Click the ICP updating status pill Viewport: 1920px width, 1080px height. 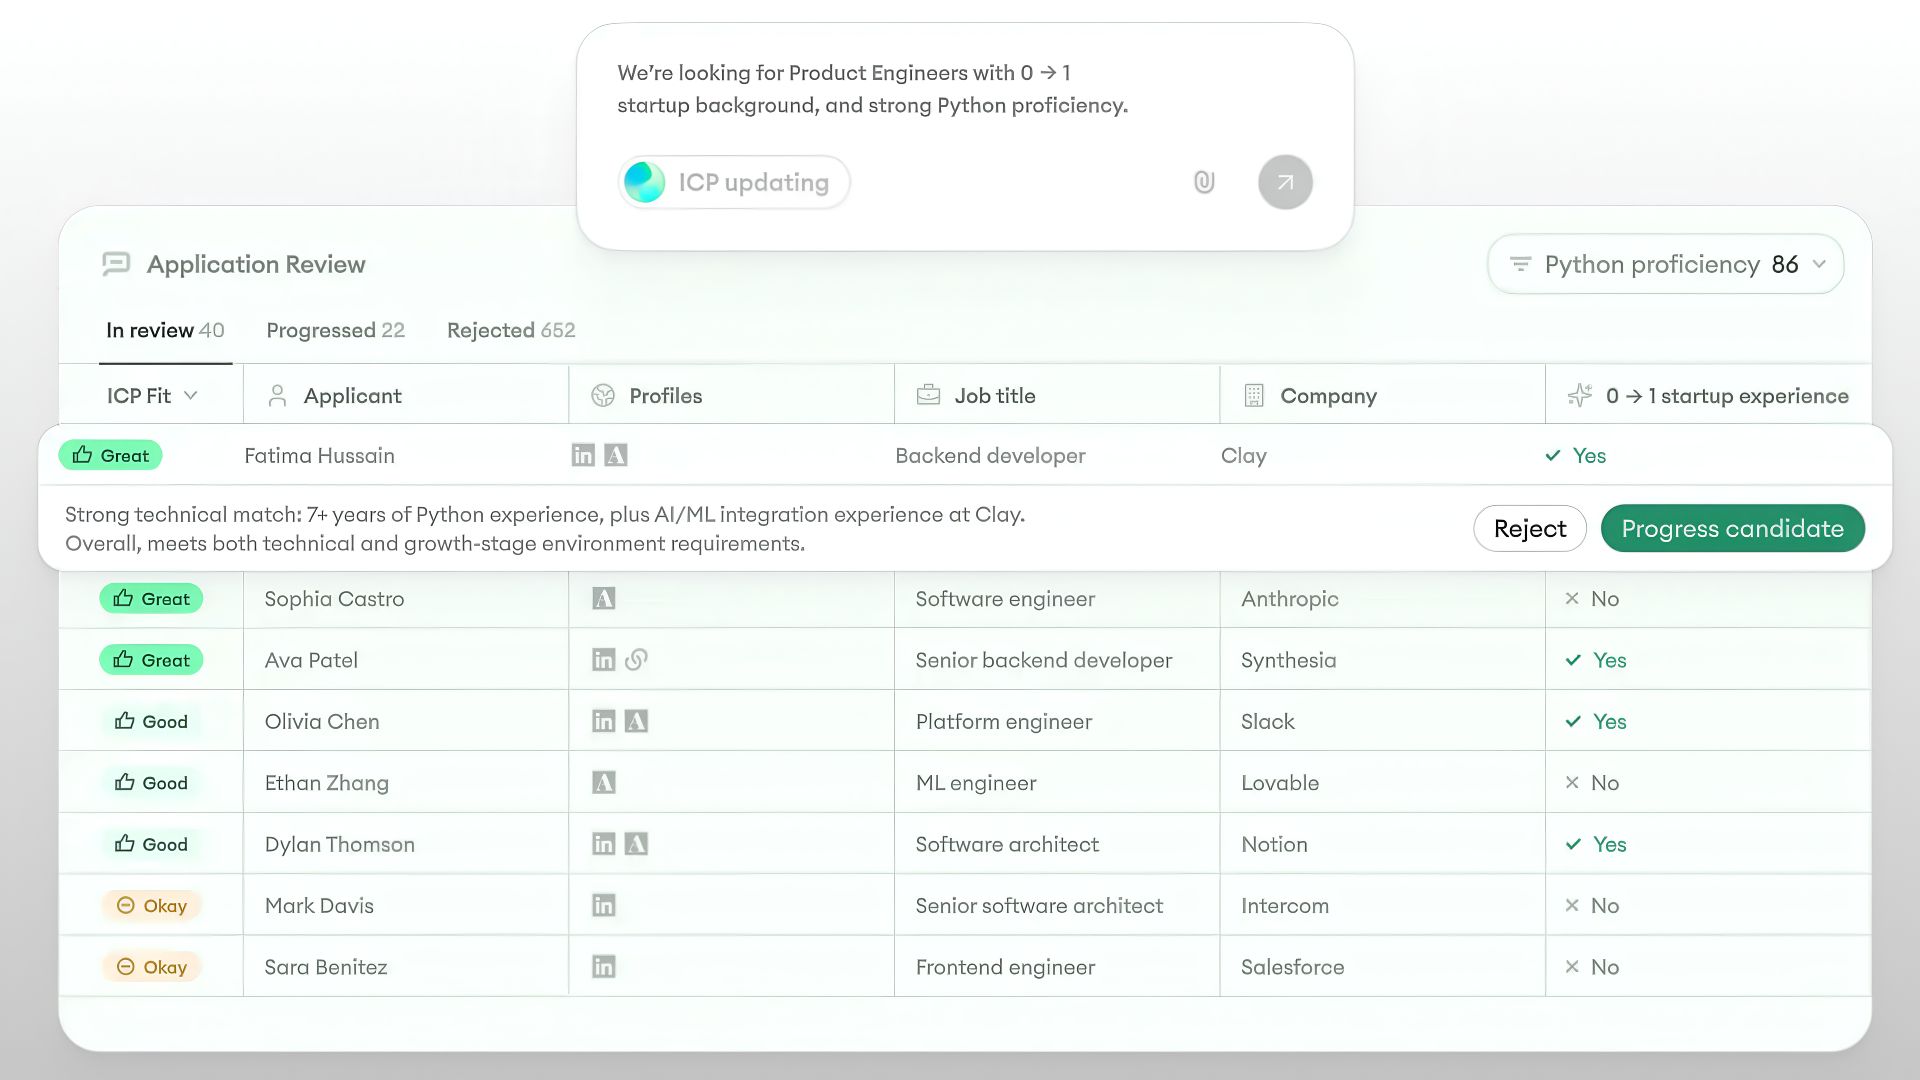coord(733,182)
